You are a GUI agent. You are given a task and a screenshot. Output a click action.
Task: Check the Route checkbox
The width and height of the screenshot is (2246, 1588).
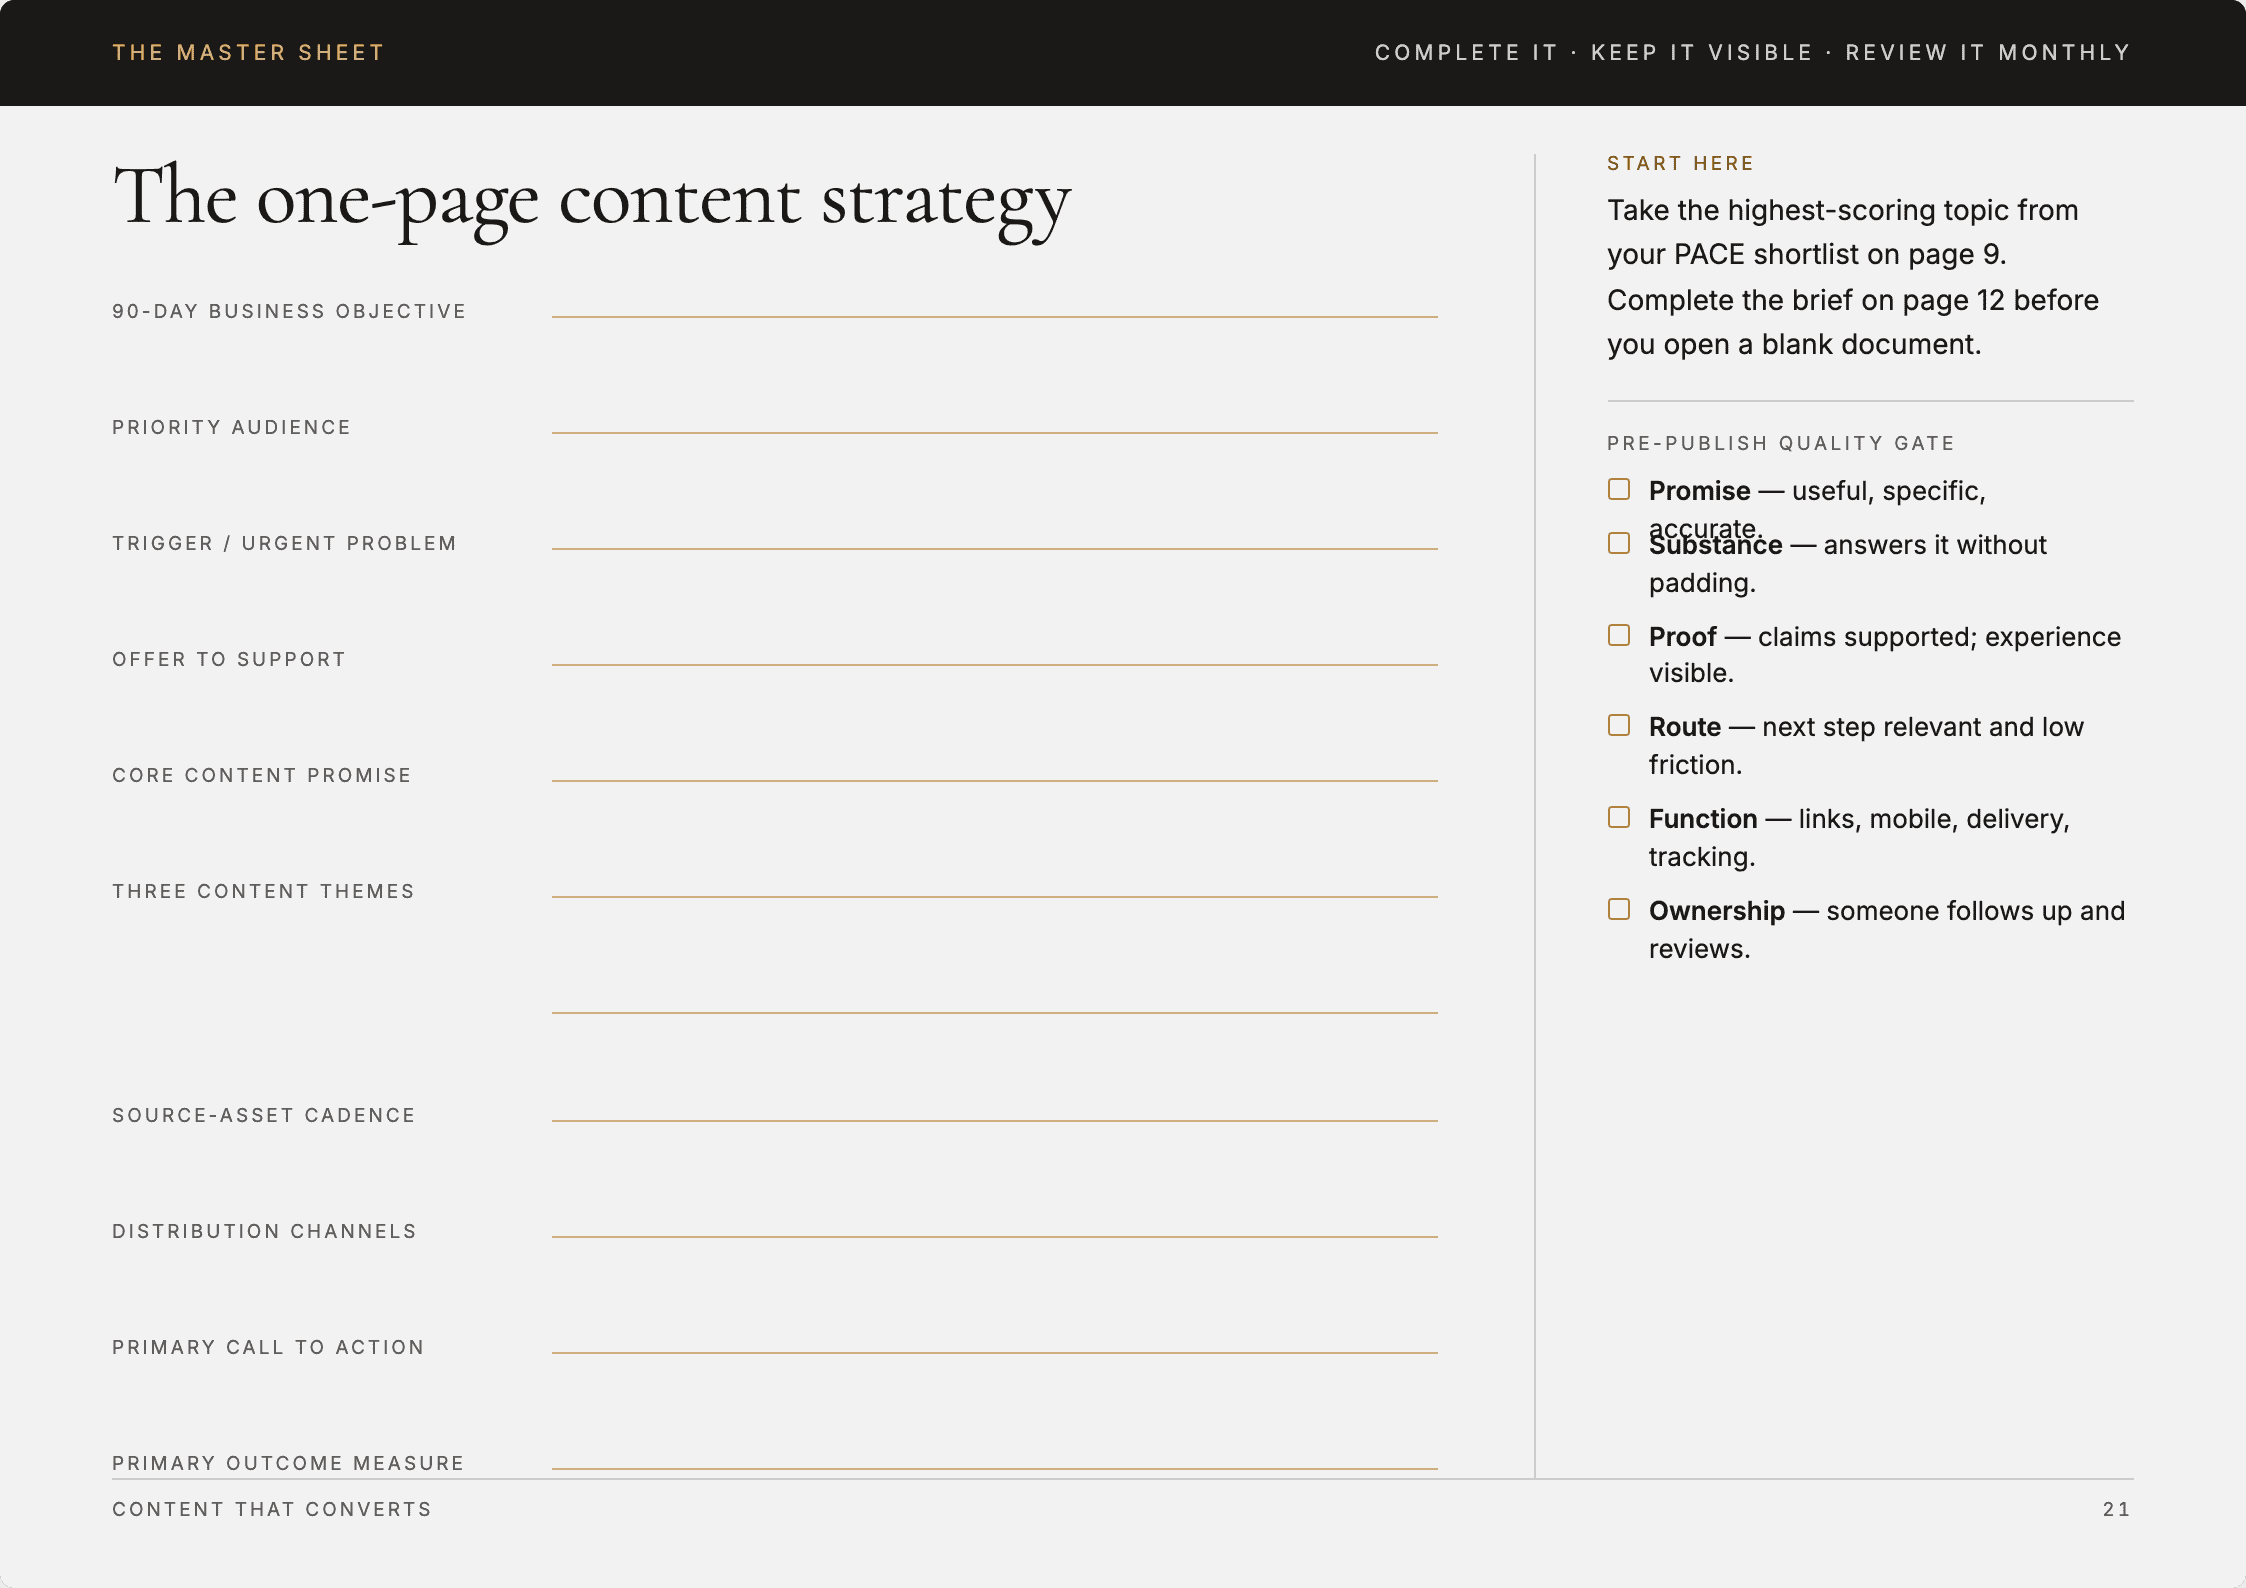[1618, 725]
